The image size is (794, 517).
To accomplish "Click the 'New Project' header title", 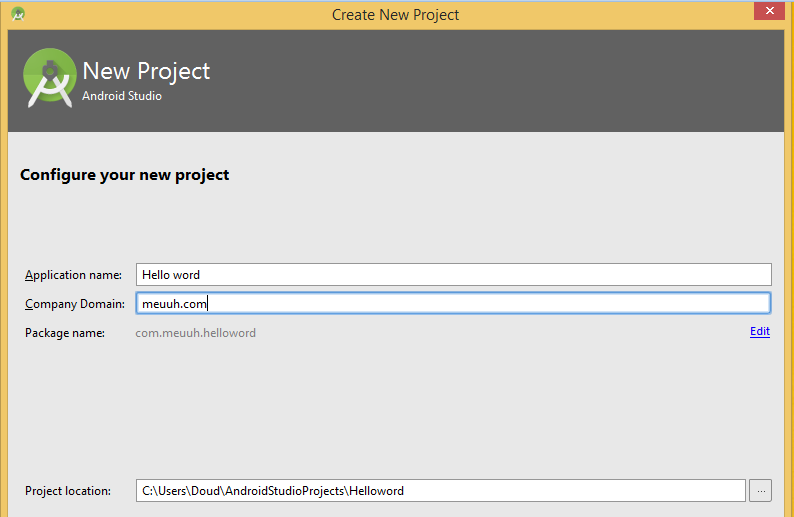I will coord(146,71).
